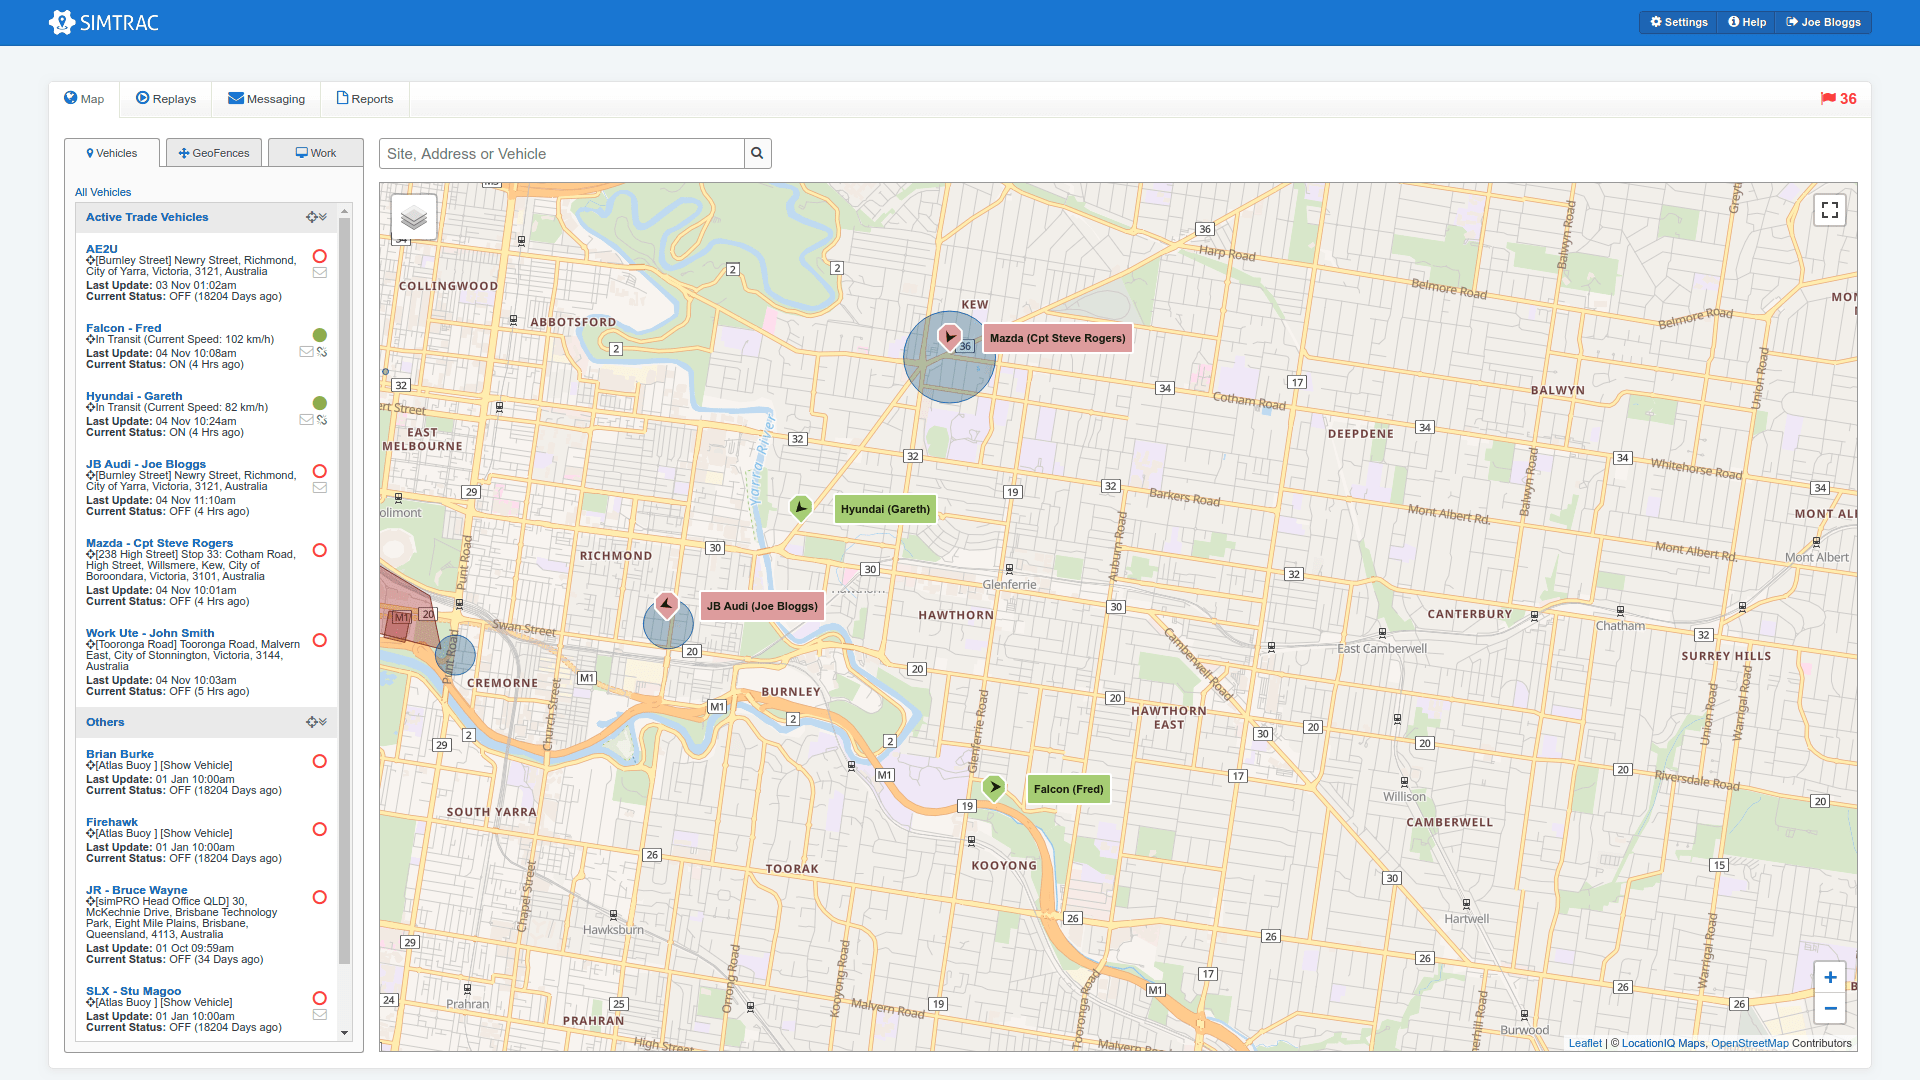Open the Settings menu
Viewport: 1920px width, 1080px height.
1679,22
